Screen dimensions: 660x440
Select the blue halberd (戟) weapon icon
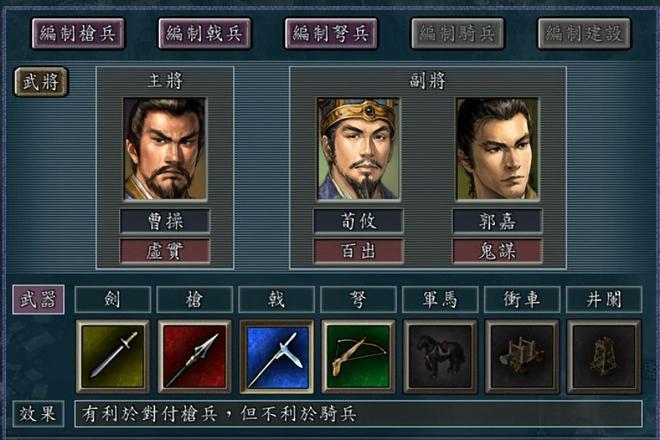pos(277,356)
